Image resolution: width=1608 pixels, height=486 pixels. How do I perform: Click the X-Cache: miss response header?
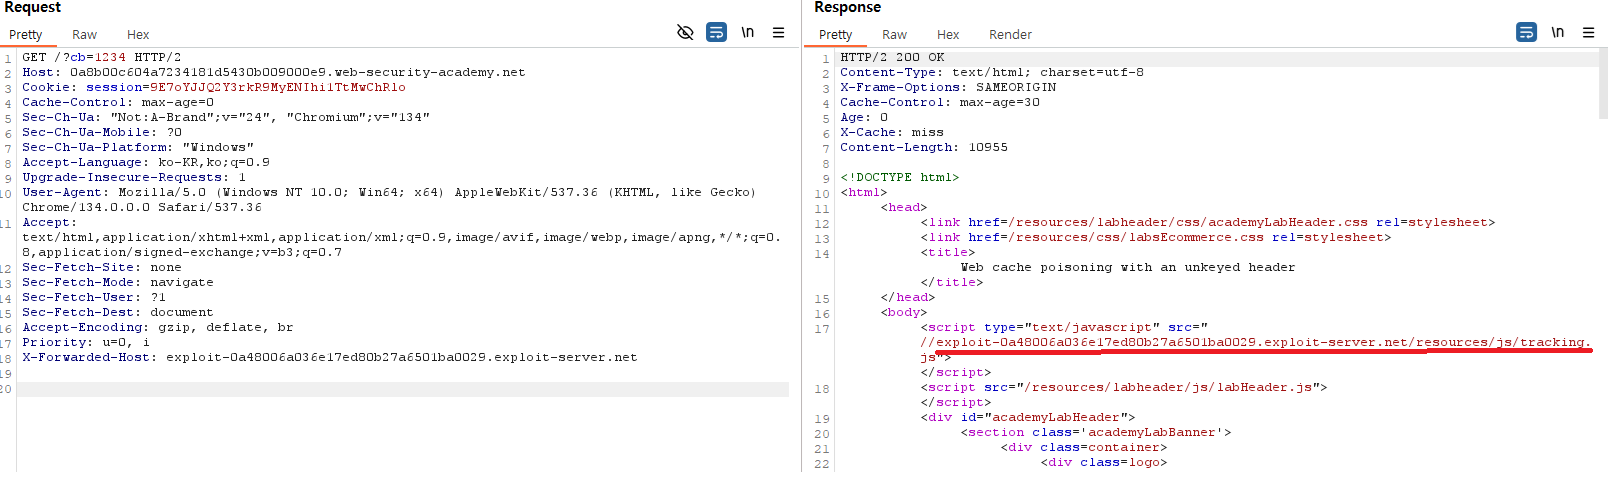(x=892, y=133)
